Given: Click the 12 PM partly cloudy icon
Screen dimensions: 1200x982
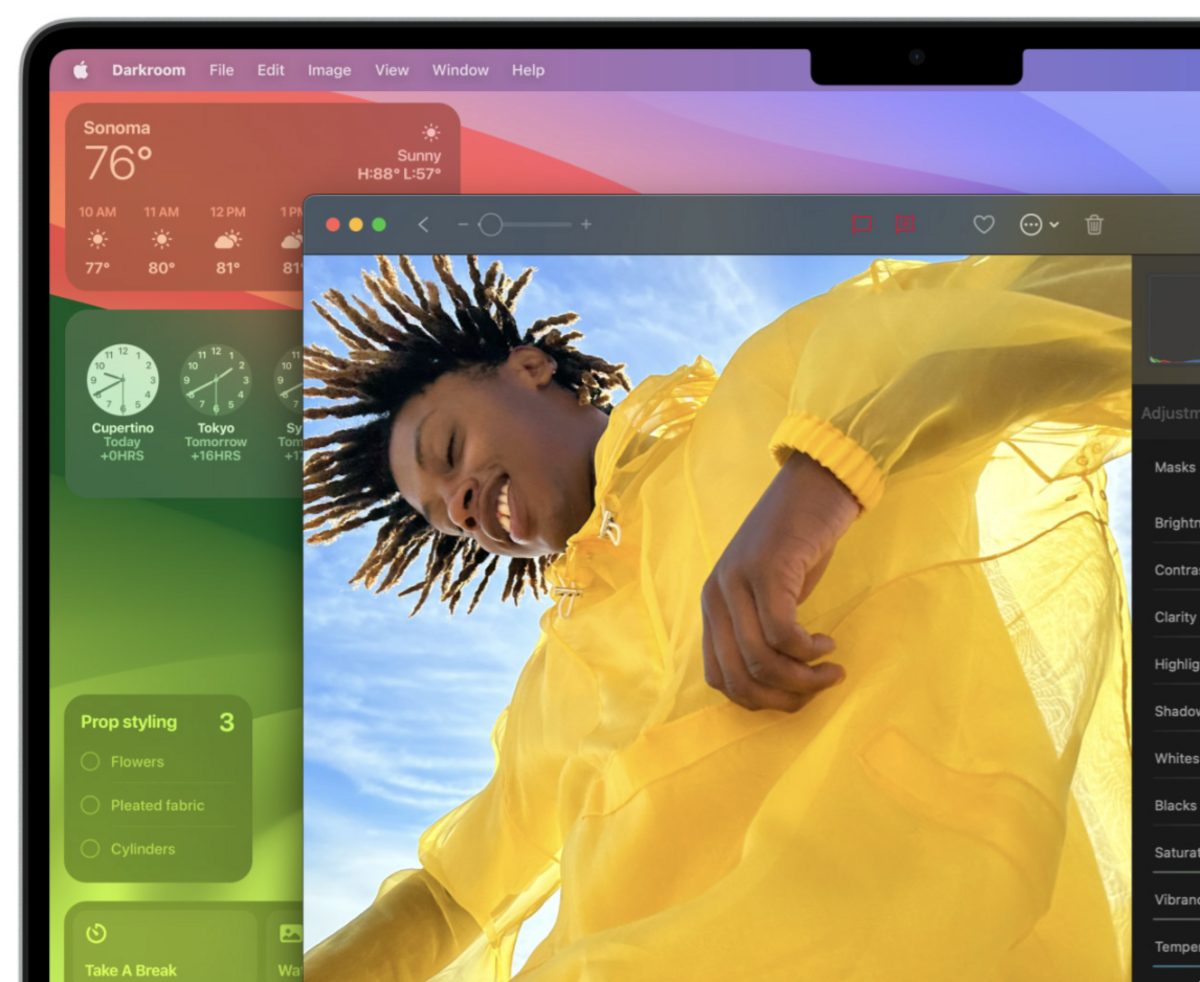Looking at the screenshot, I should coord(228,239).
